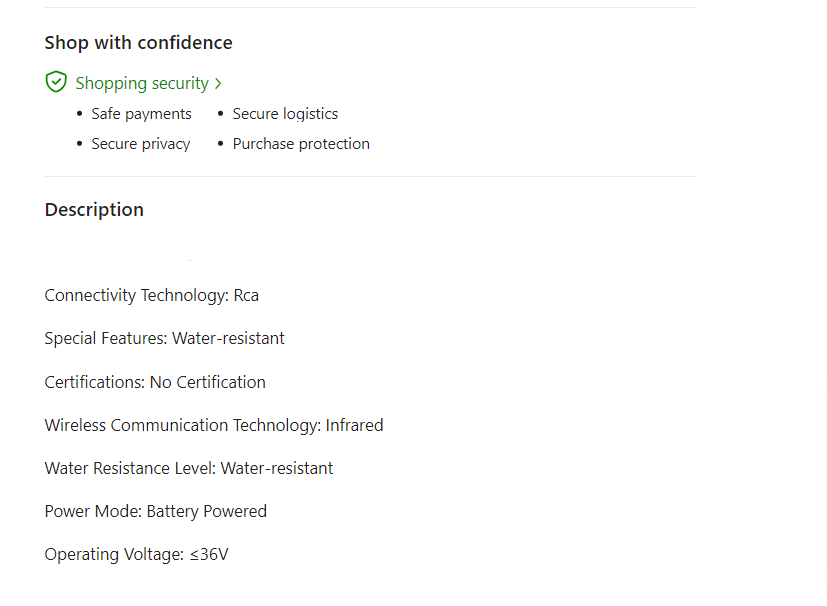Click the ≤36V voltage value
The height and width of the screenshot is (606, 827).
209,554
